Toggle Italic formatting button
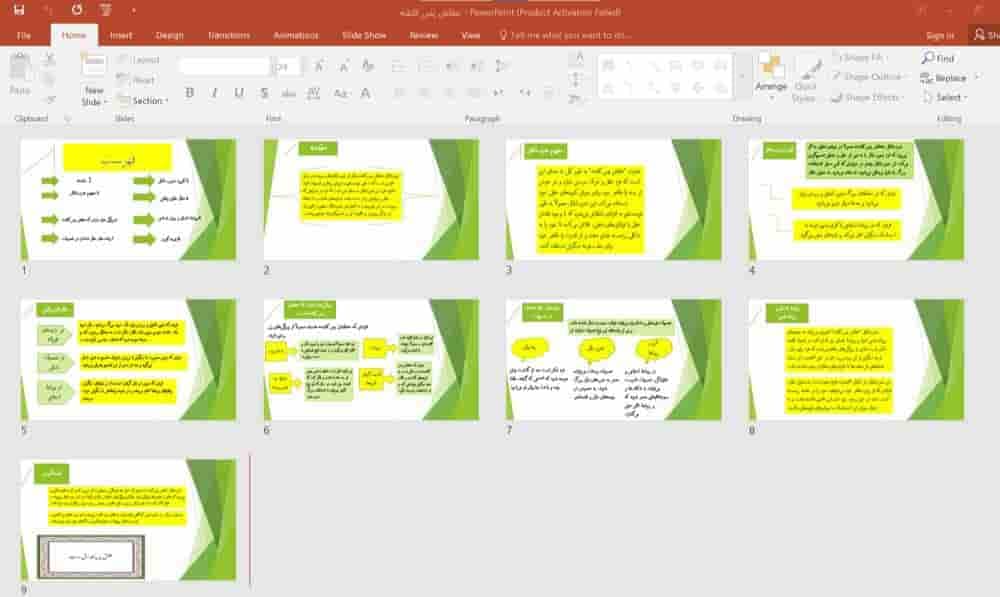 coord(214,93)
